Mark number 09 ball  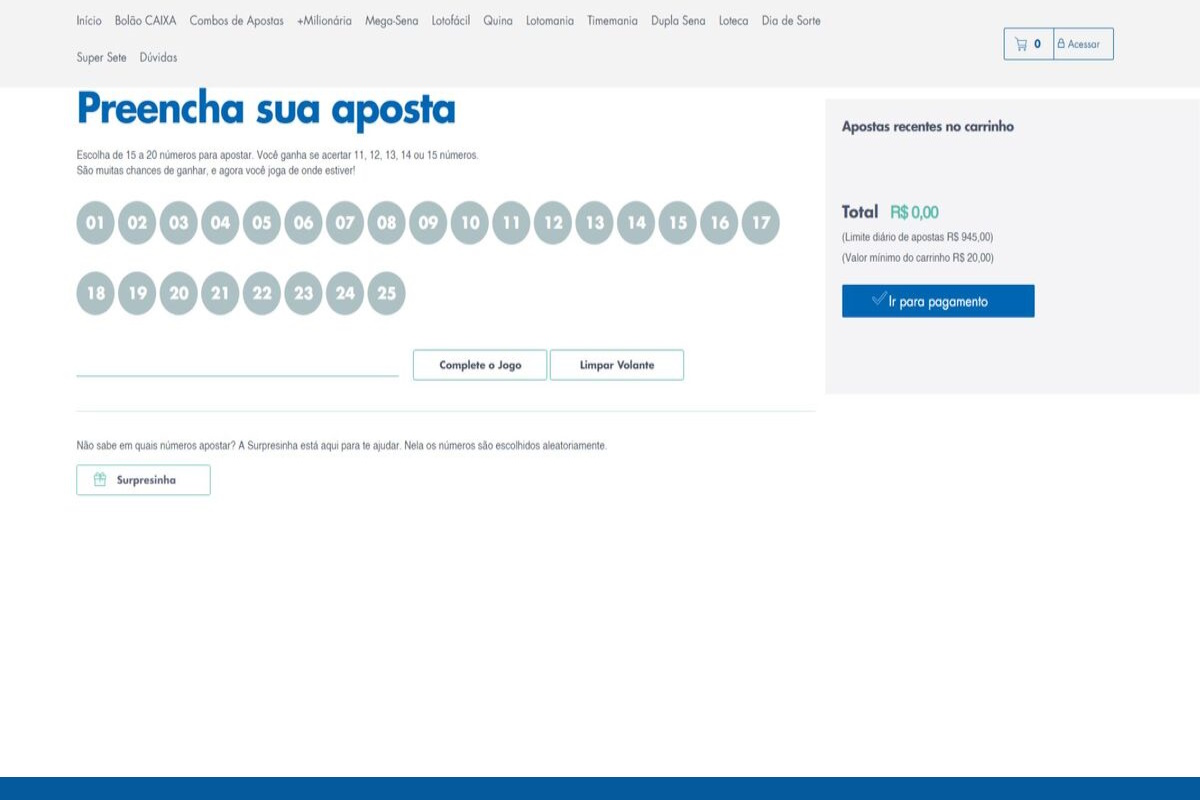click(428, 223)
